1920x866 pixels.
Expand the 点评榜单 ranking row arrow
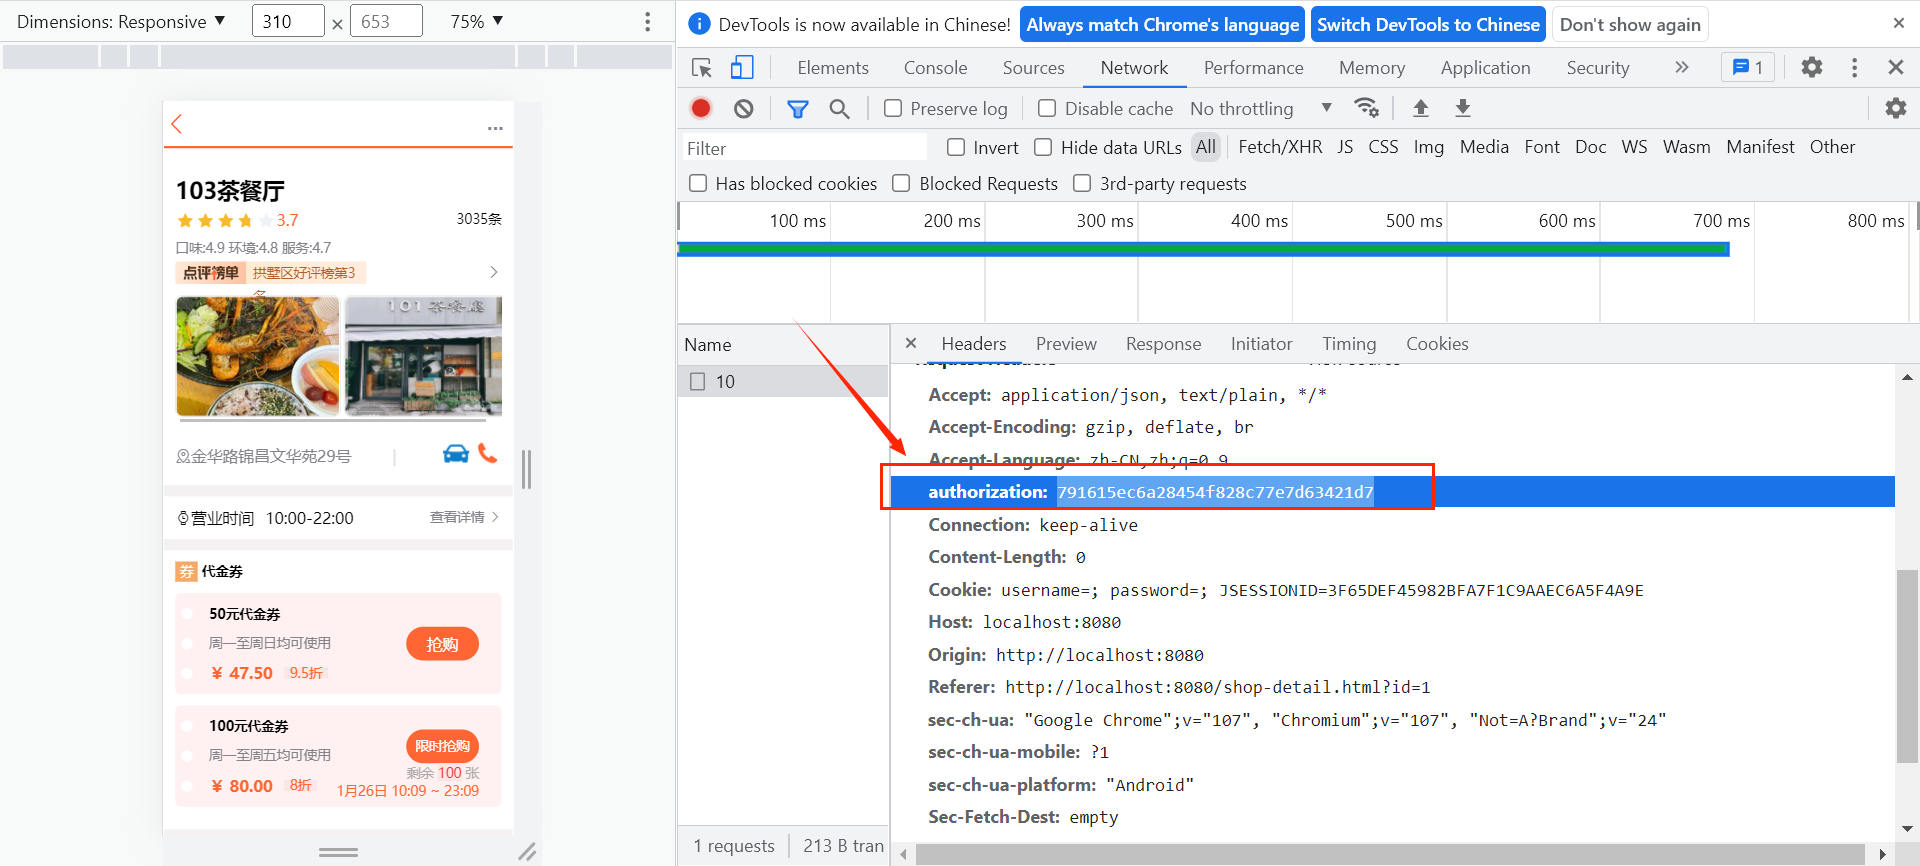click(493, 272)
